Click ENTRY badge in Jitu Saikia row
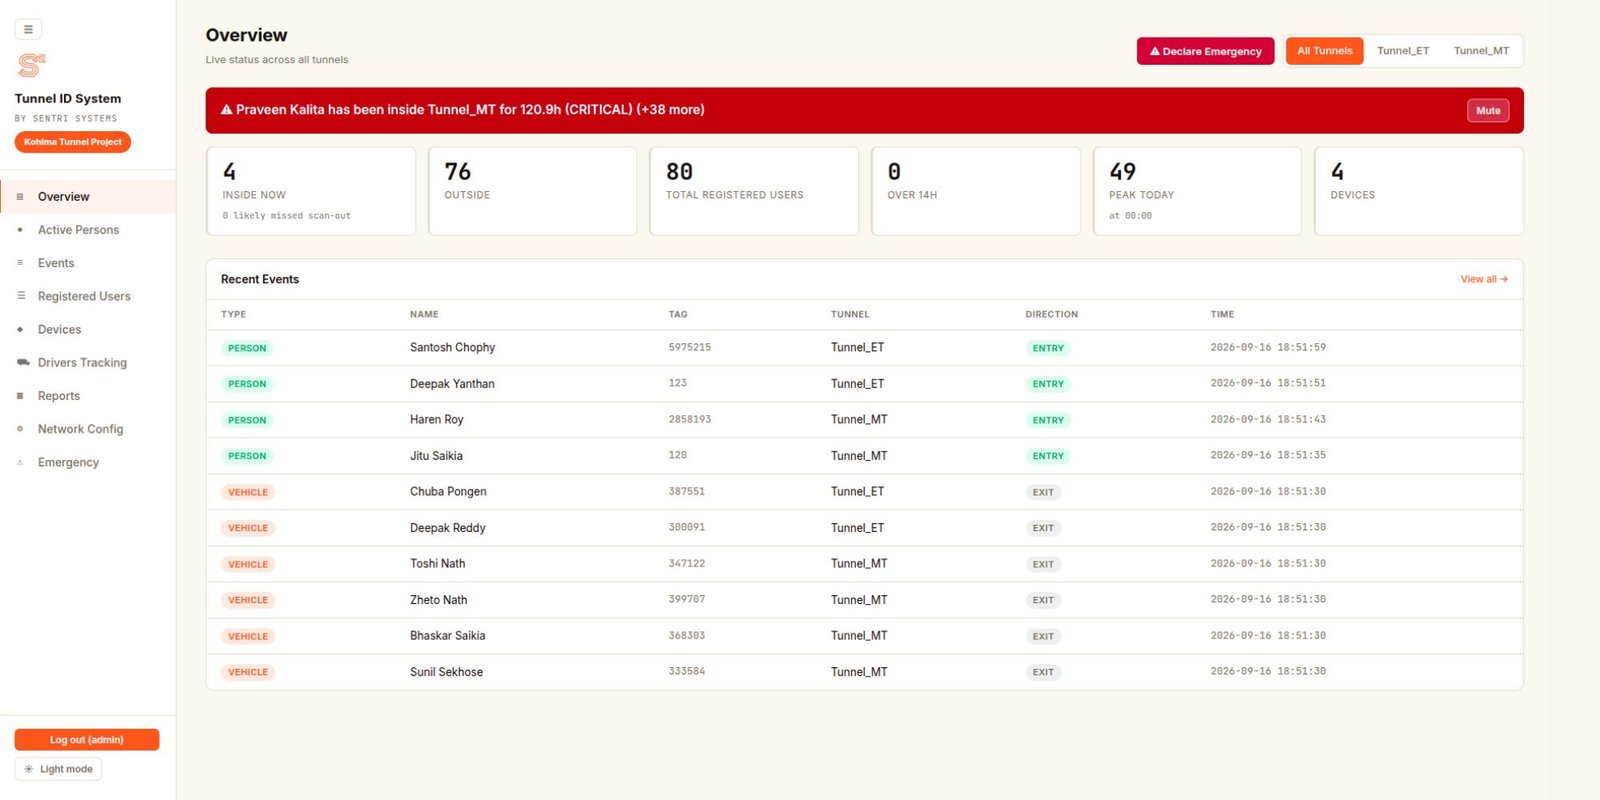The width and height of the screenshot is (1600, 800). 1048,456
